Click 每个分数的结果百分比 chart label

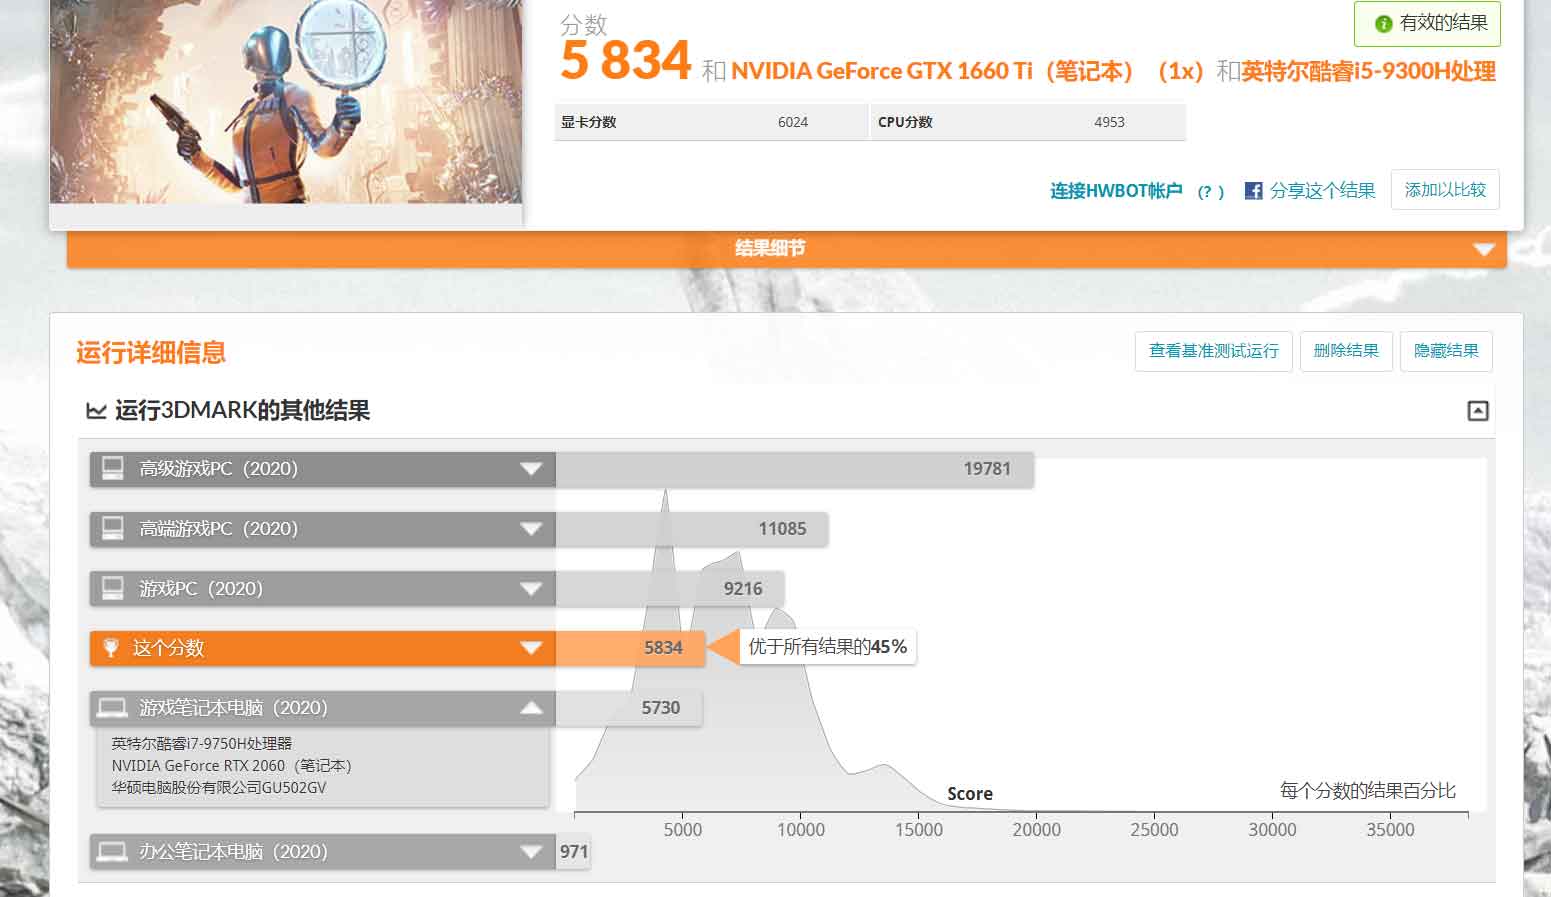point(1368,791)
